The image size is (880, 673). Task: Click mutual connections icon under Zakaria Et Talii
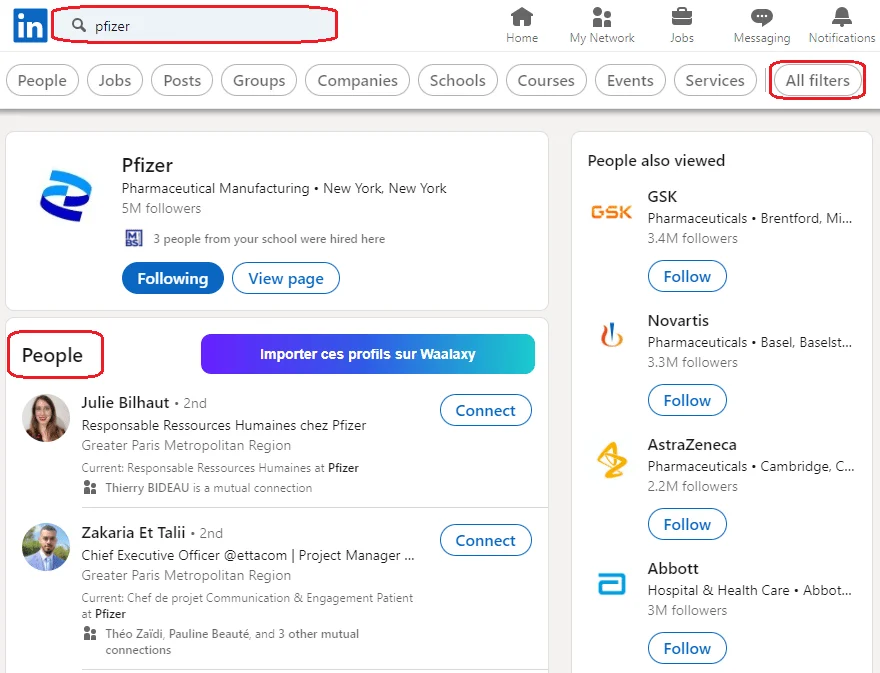(90, 634)
